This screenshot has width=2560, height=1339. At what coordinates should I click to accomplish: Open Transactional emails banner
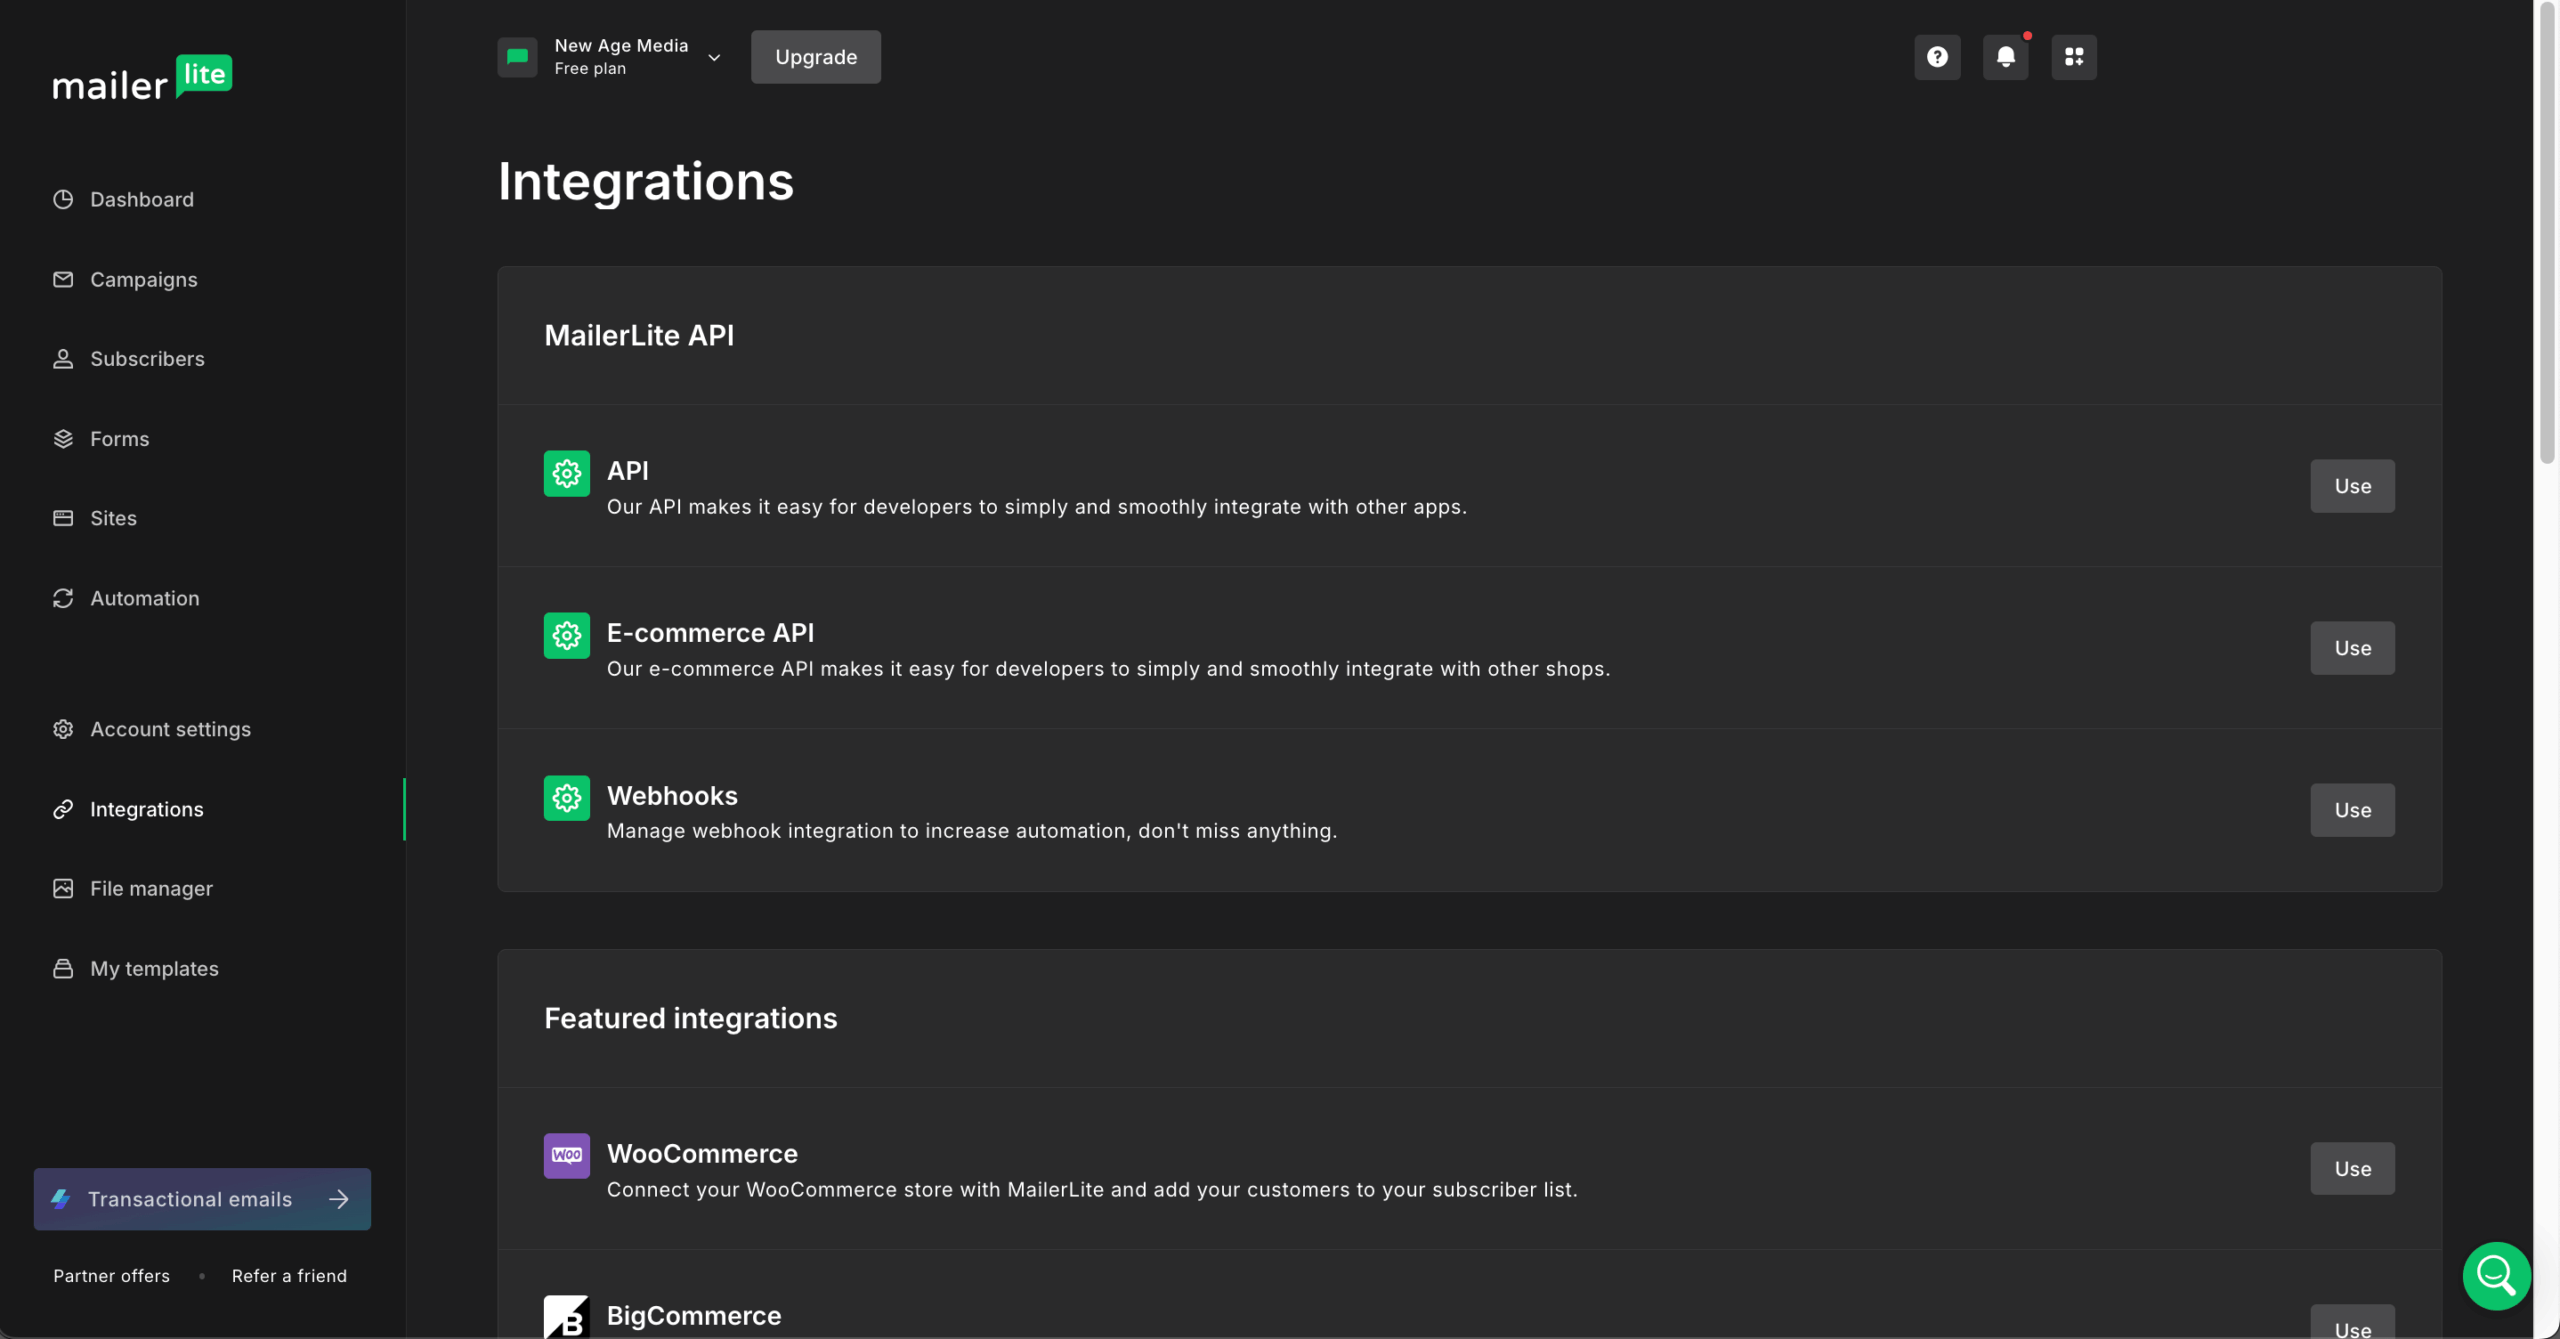point(202,1199)
